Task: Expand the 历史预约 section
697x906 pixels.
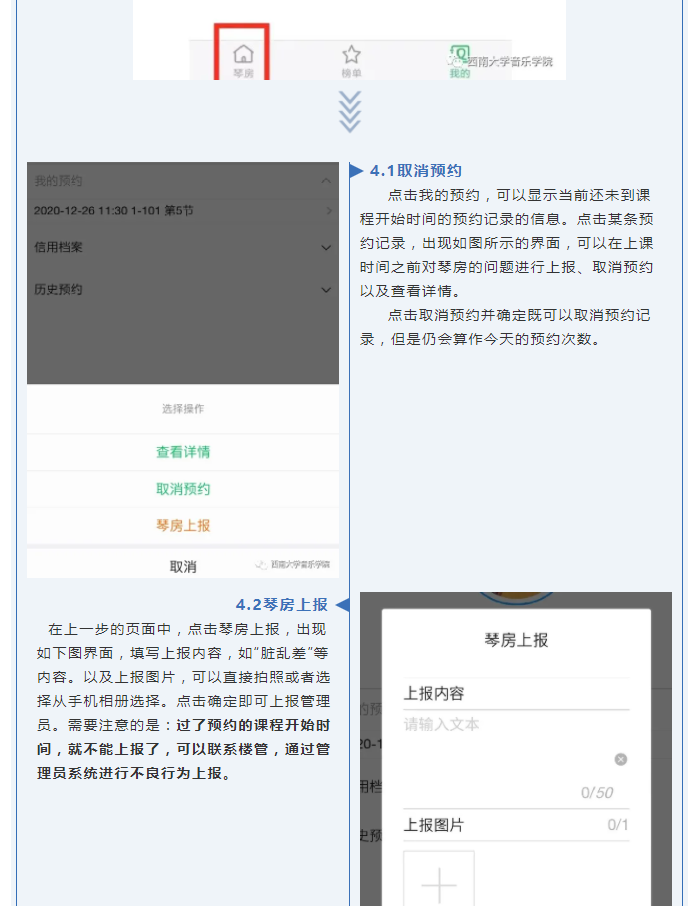Action: tap(326, 290)
